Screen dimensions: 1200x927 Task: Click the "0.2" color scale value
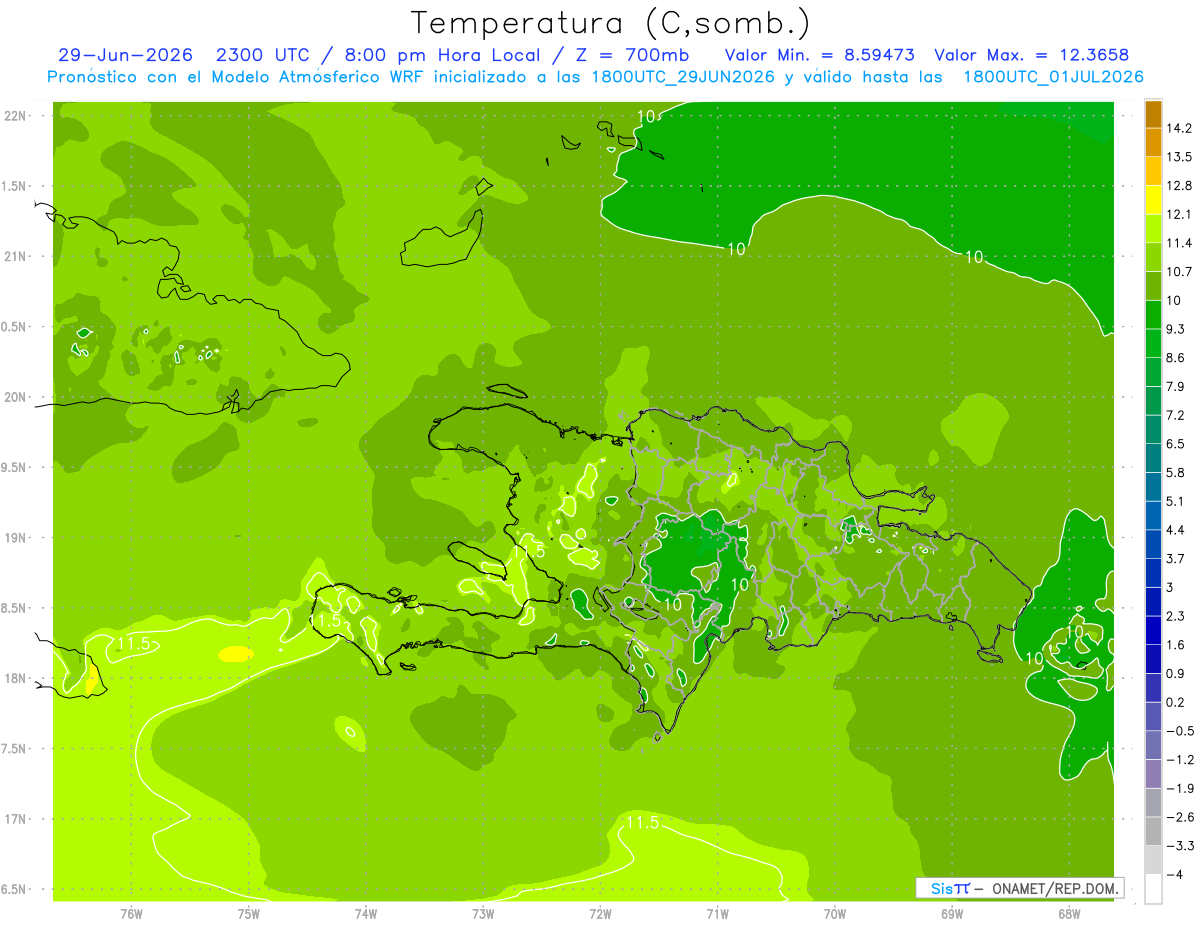1176,702
